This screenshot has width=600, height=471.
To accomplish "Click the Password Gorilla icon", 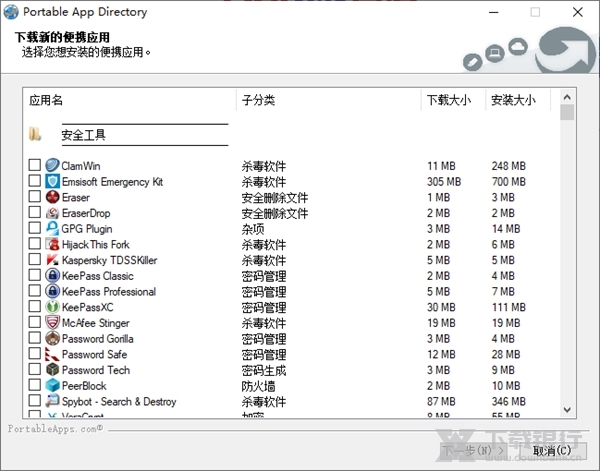I will tap(52, 338).
